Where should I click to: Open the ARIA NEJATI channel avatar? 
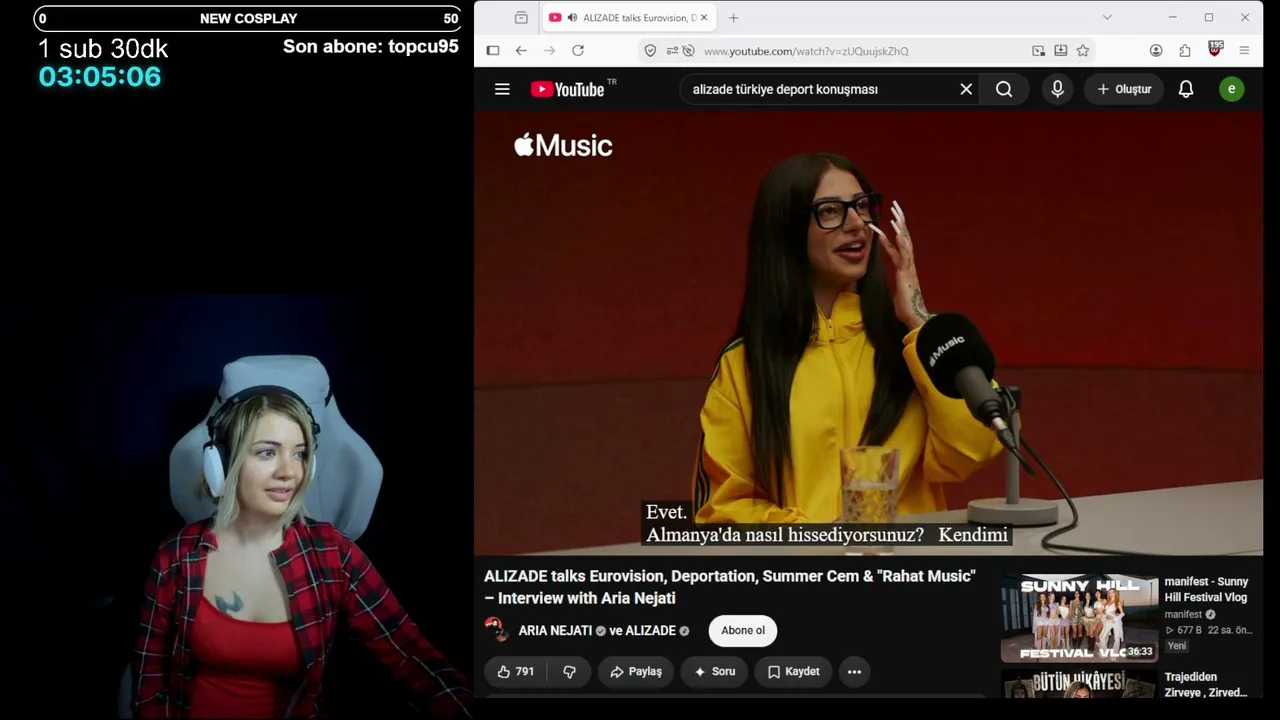(497, 631)
